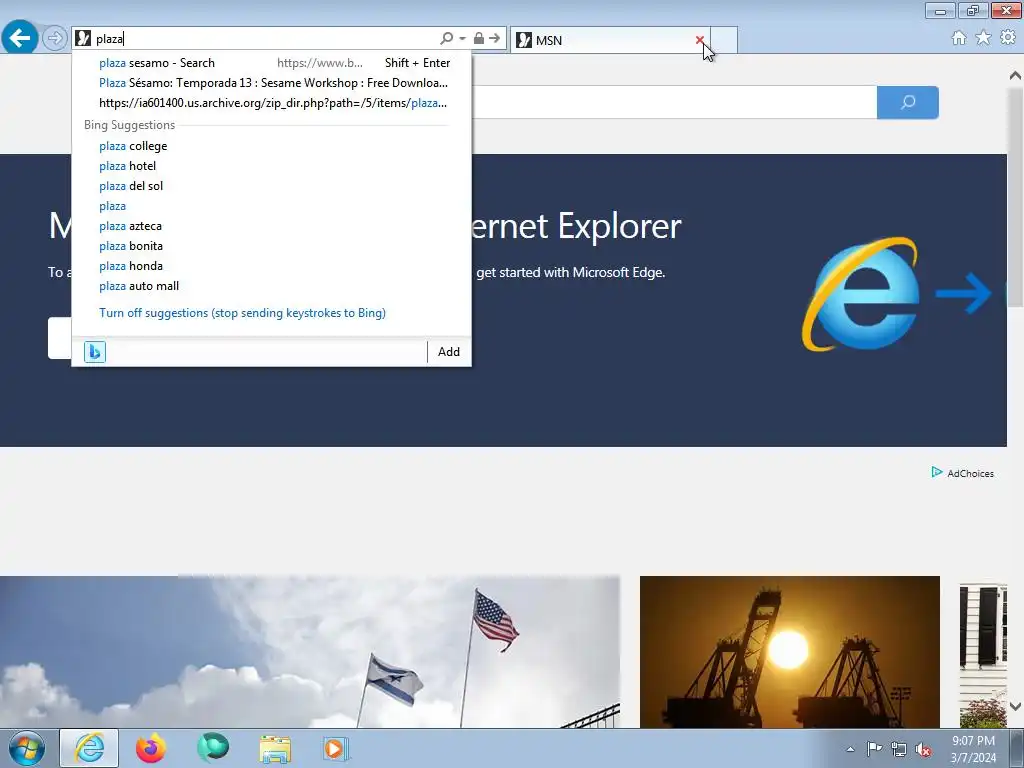This screenshot has height=768, width=1024.
Task: Choose the plain 'plaza' suggestion
Action: 272,206
